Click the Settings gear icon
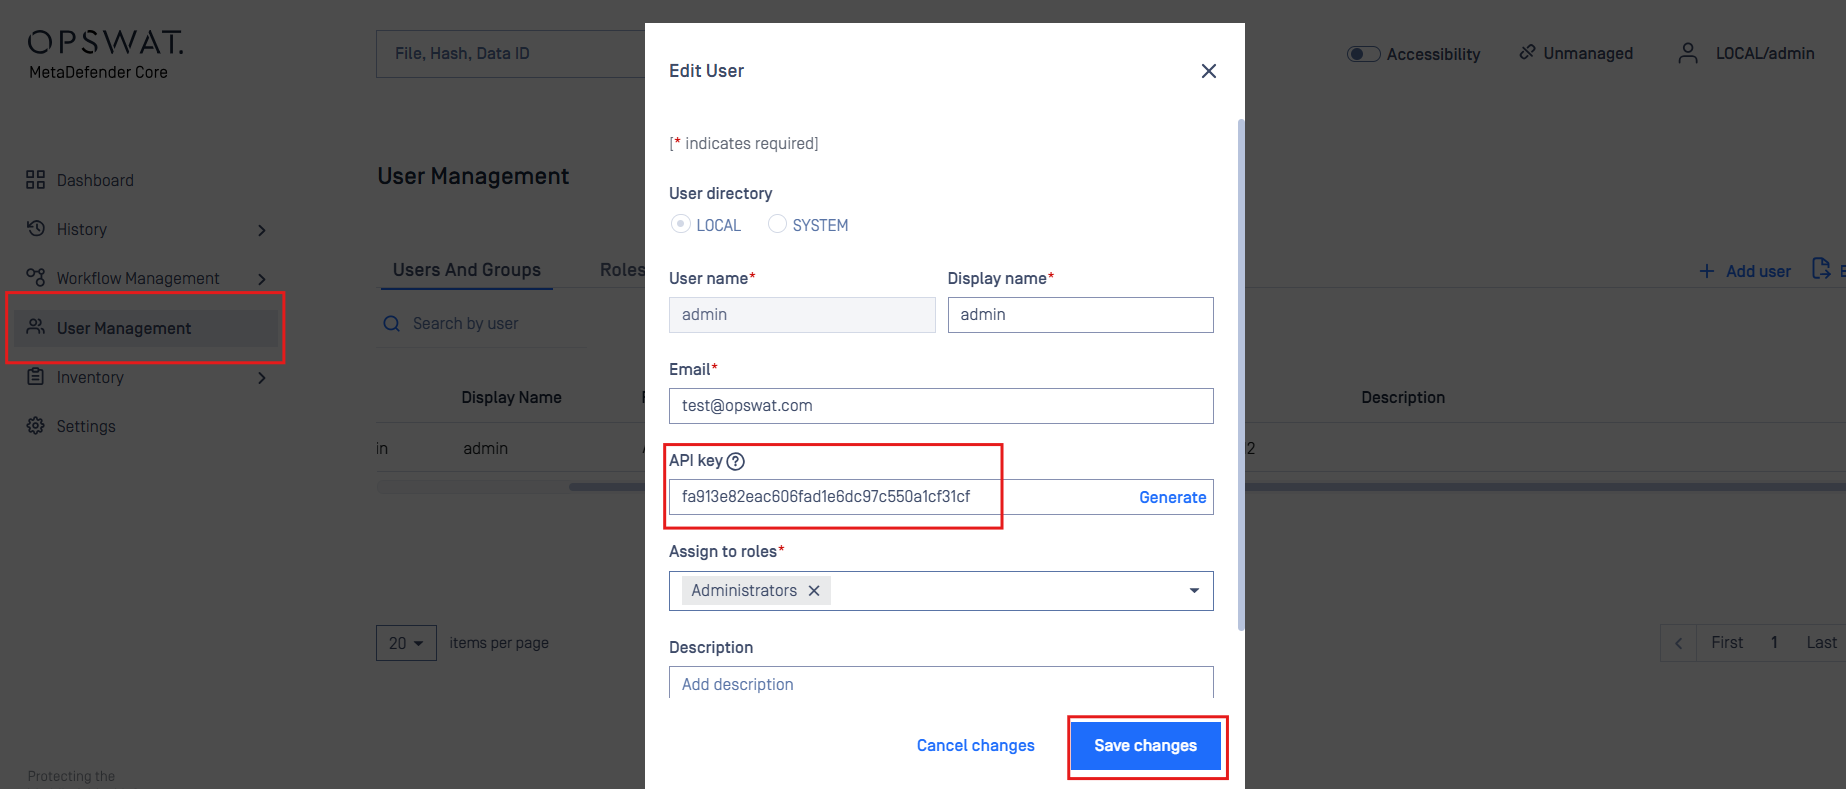The height and width of the screenshot is (789, 1846). [x=36, y=425]
